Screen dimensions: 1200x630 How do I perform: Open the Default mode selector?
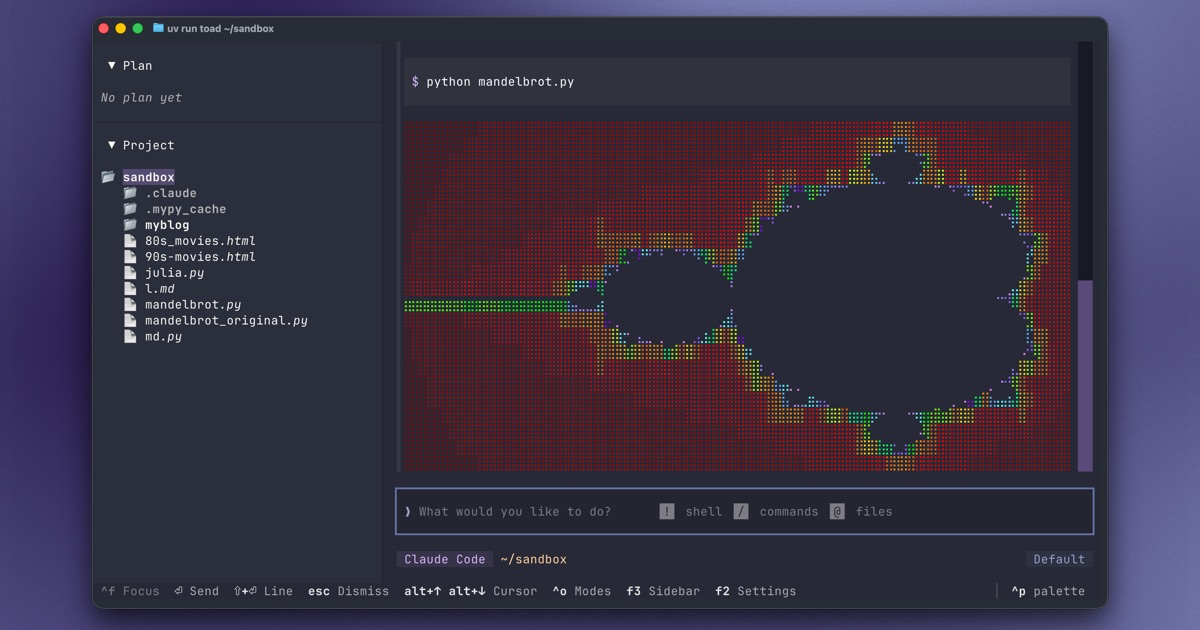coord(1059,559)
